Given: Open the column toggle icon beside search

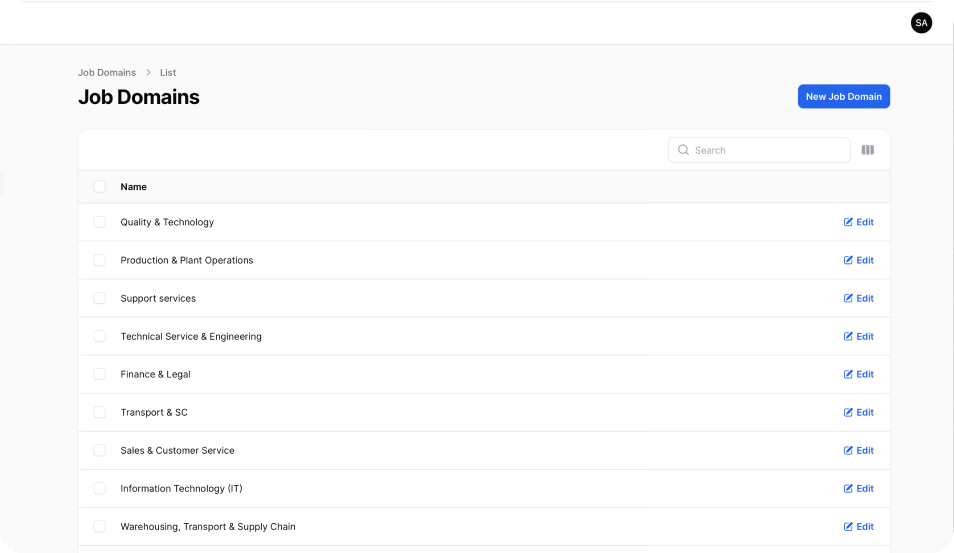Looking at the screenshot, I should (x=868, y=150).
